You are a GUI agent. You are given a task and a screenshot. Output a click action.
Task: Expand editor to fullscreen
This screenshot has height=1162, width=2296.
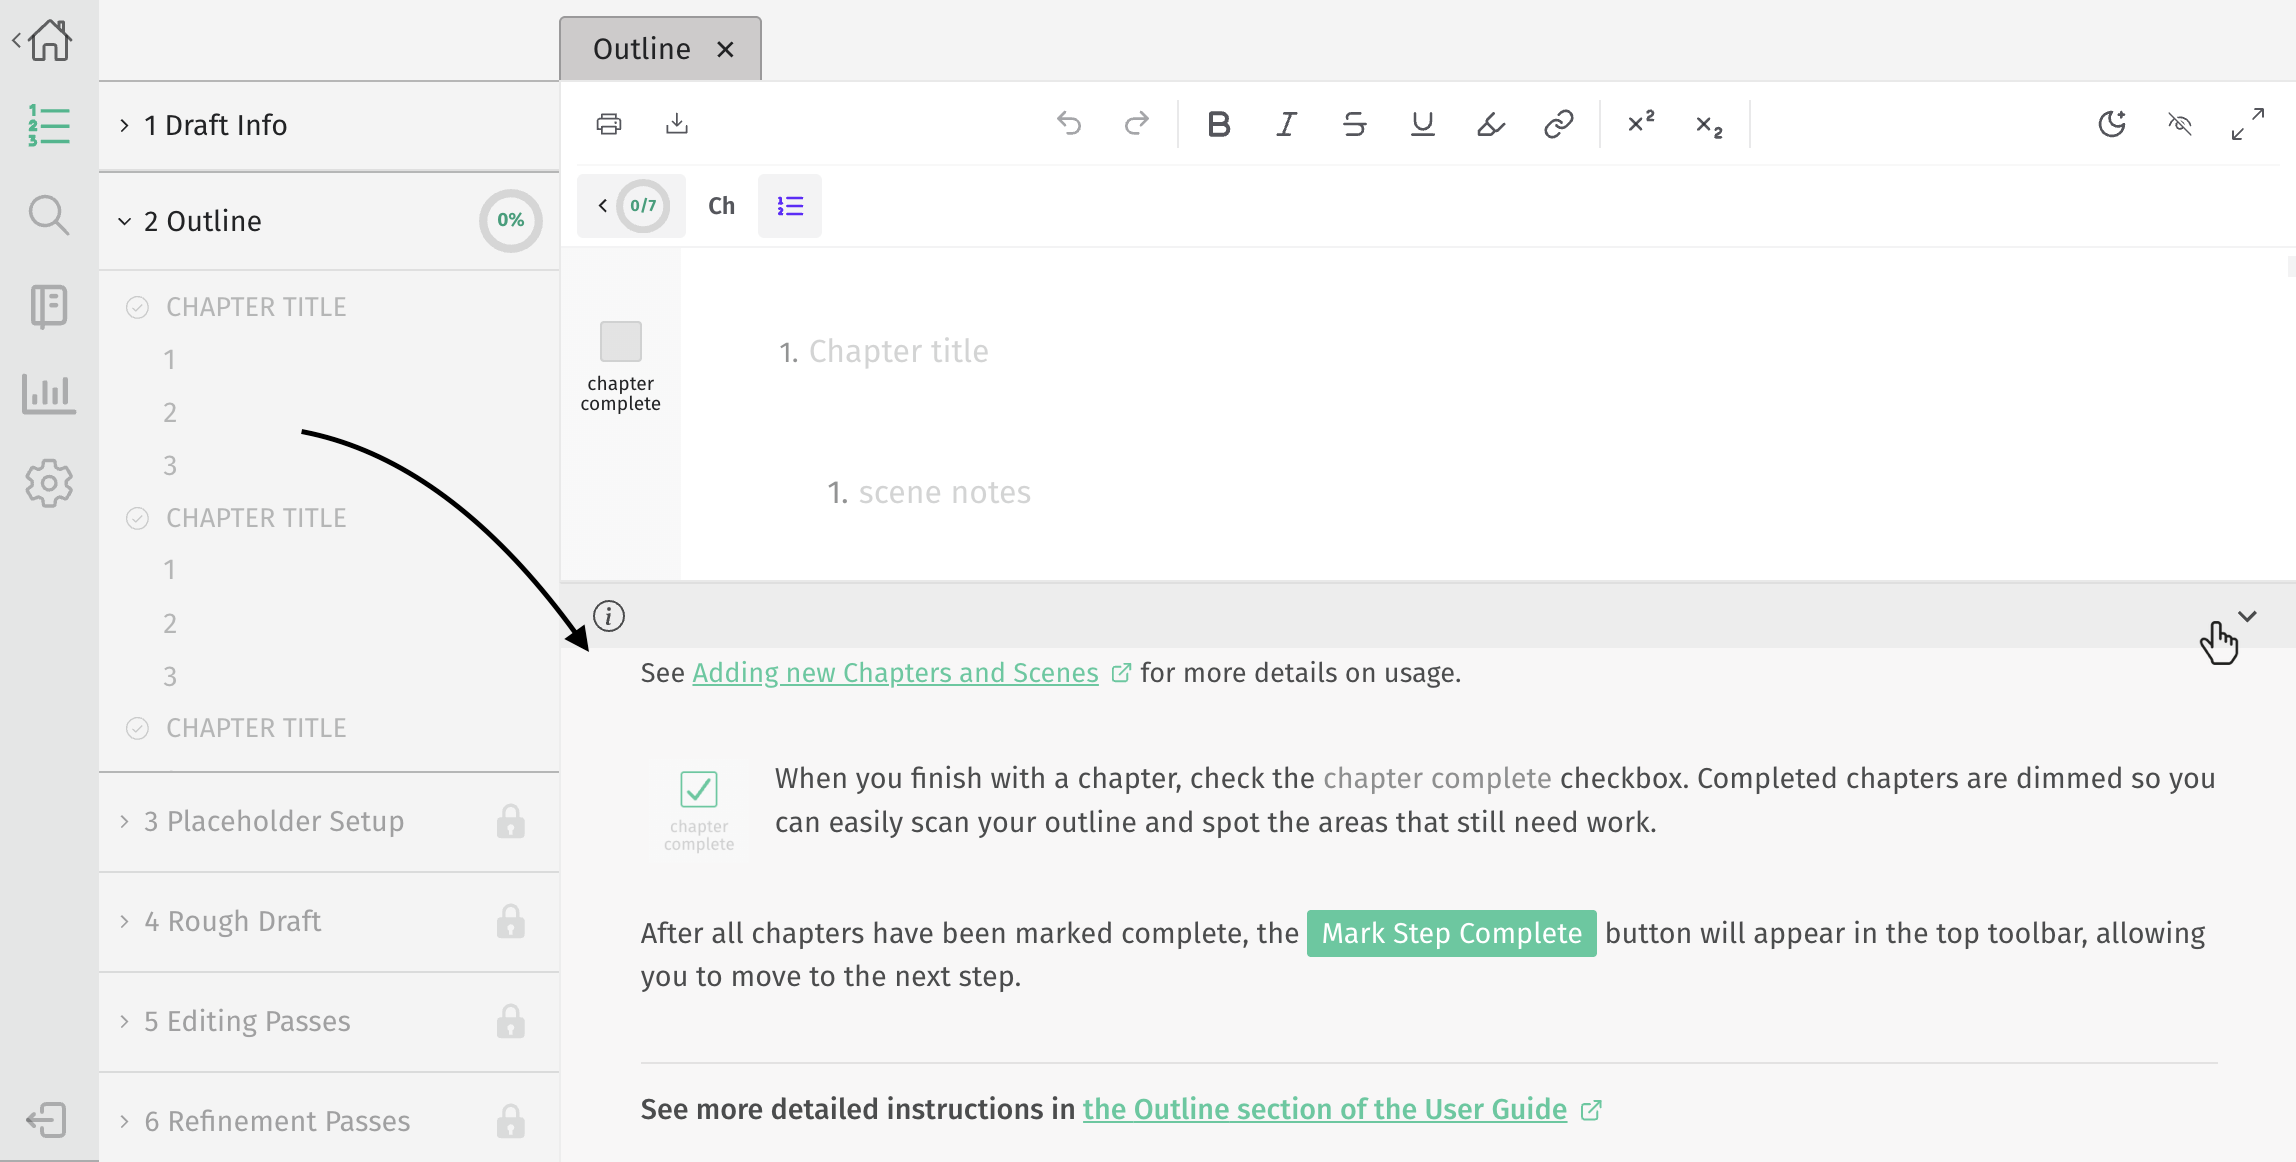[x=2248, y=124]
